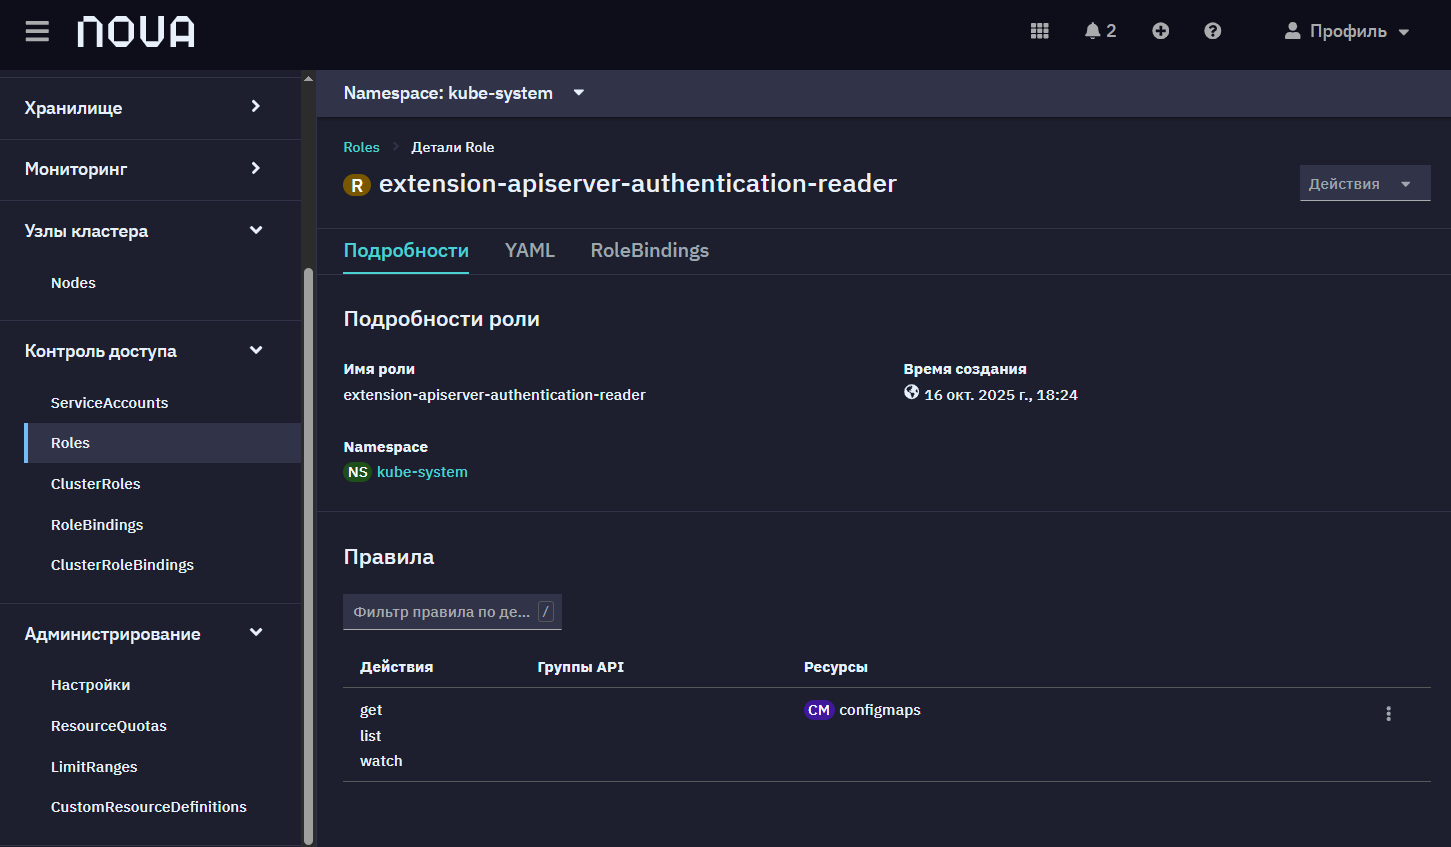Open the Действия dropdown
Image resolution: width=1451 pixels, height=847 pixels.
1365,183
